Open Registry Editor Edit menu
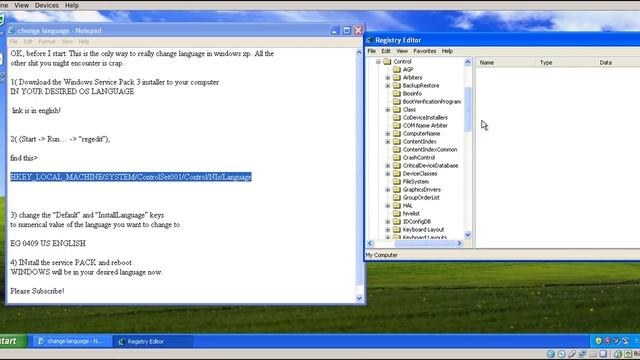Viewport: 640px width, 360px height. point(386,51)
